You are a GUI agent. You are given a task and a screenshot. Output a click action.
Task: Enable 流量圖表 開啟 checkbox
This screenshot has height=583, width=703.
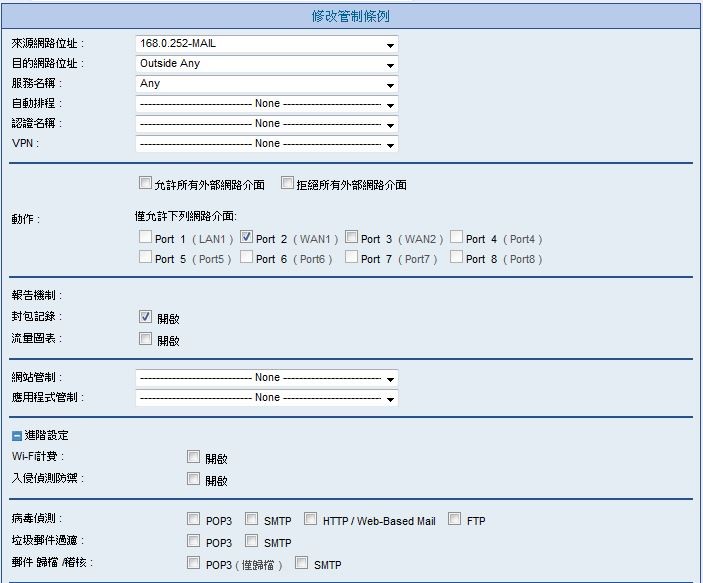[145, 339]
